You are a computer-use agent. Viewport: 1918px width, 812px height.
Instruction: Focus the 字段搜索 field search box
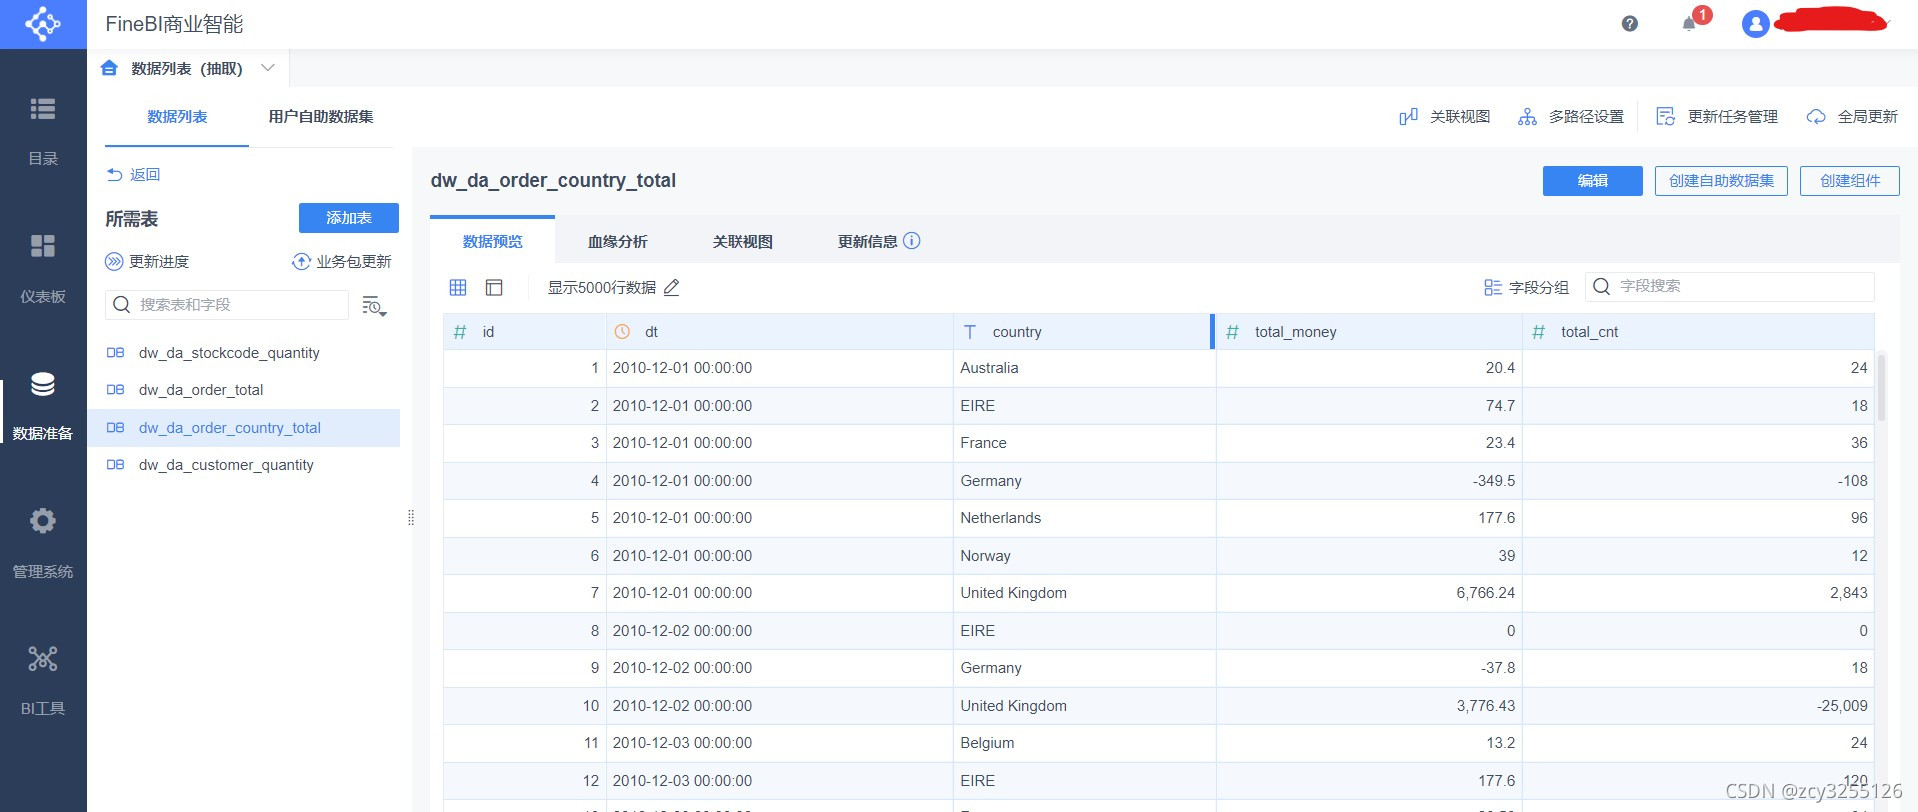click(x=1730, y=287)
